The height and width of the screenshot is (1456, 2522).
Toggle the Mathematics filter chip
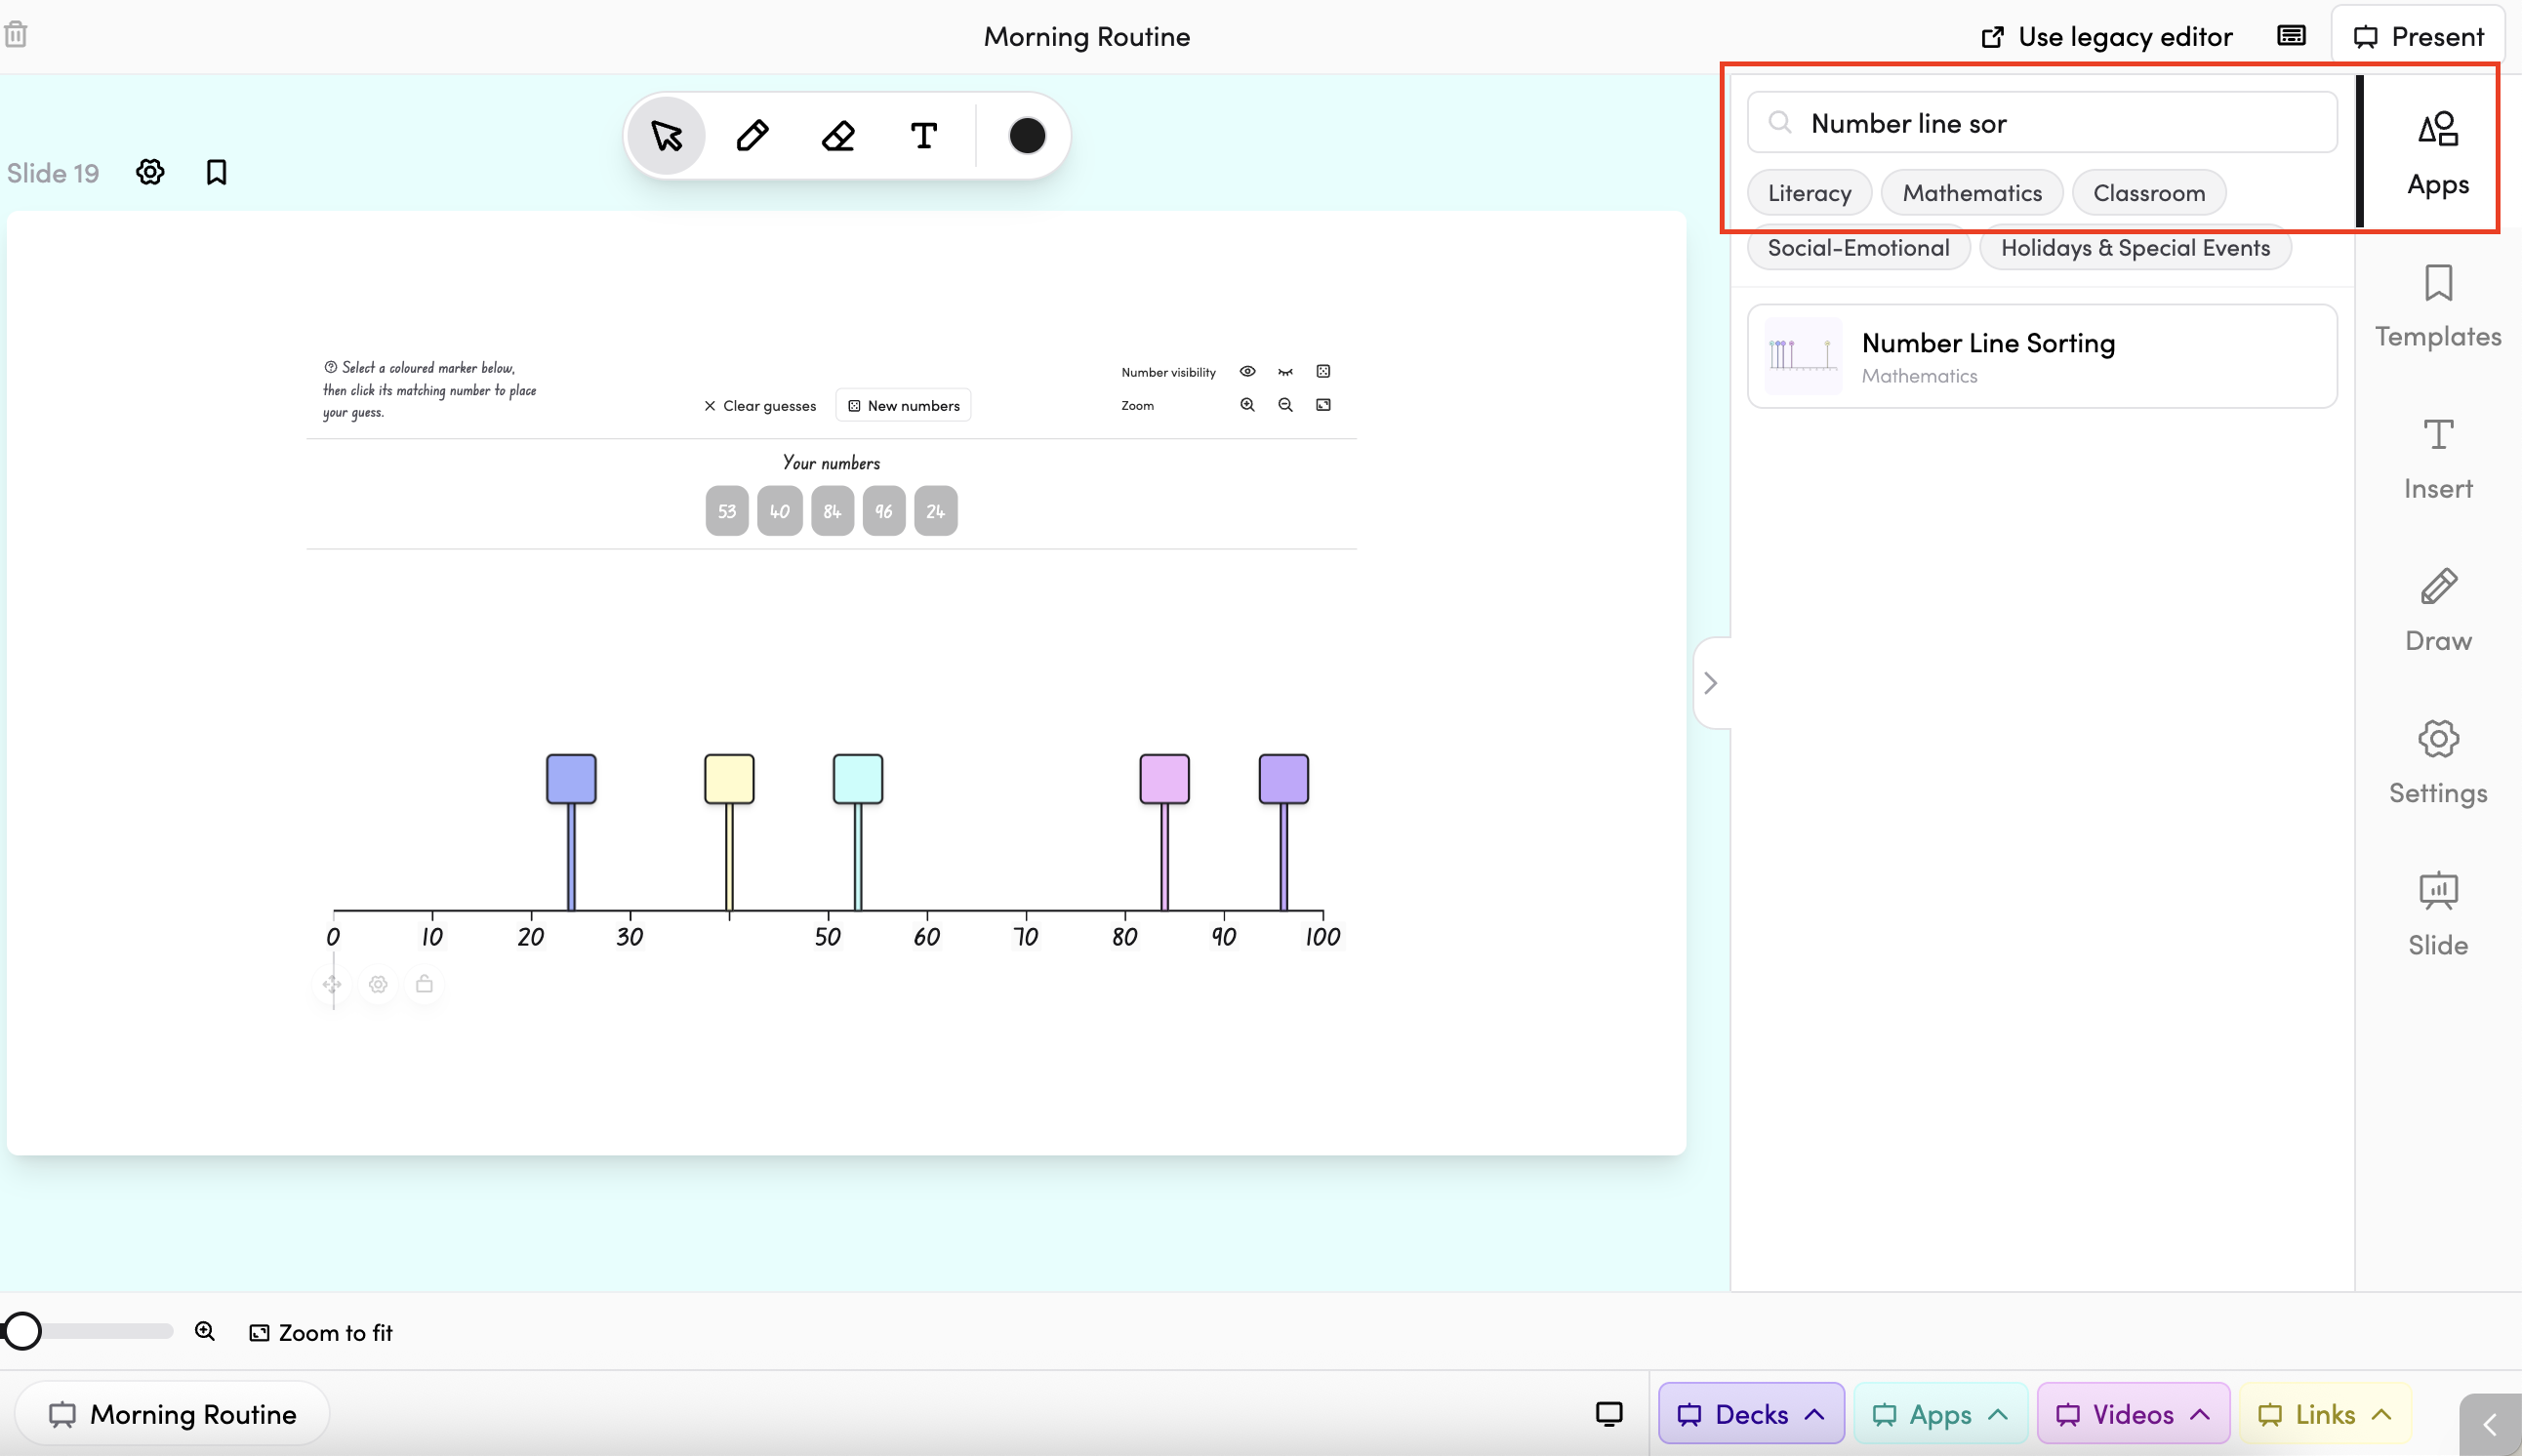[x=1971, y=192]
